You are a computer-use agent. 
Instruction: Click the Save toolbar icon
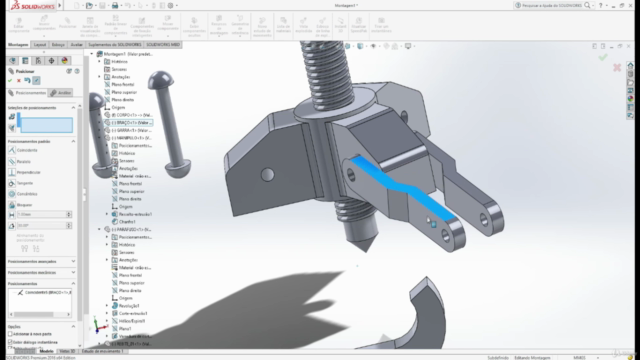102,5
